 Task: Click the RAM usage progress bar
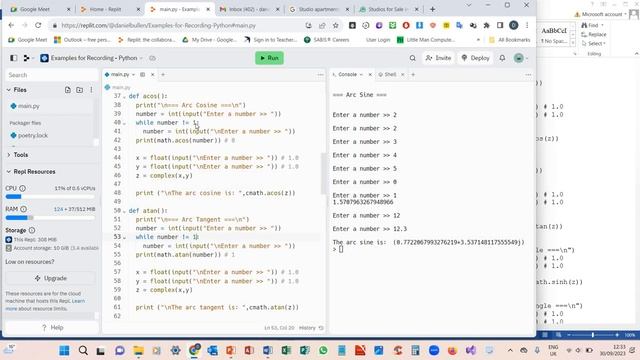(50, 218)
